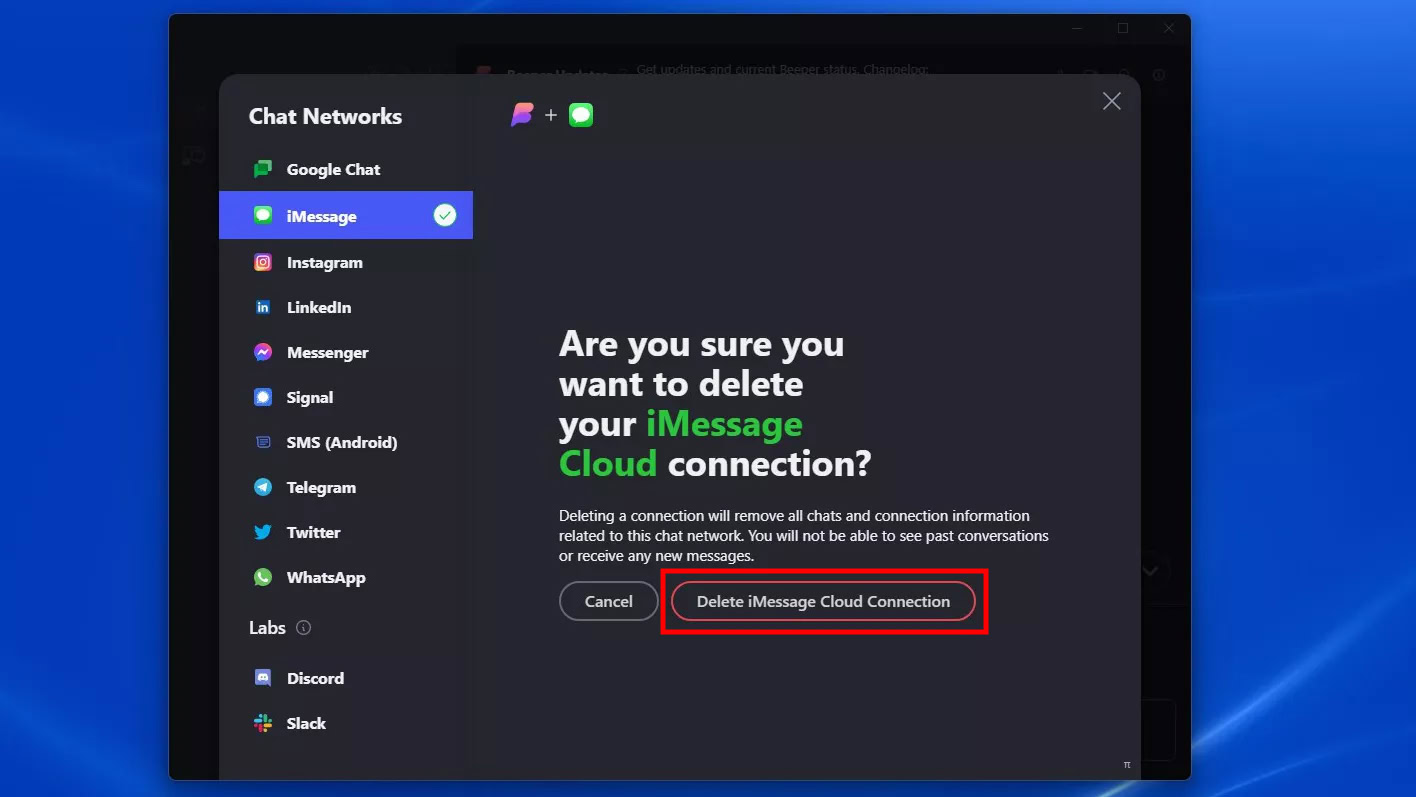Click the Instagram logo icon
The image size is (1416, 797).
pyautogui.click(x=263, y=263)
